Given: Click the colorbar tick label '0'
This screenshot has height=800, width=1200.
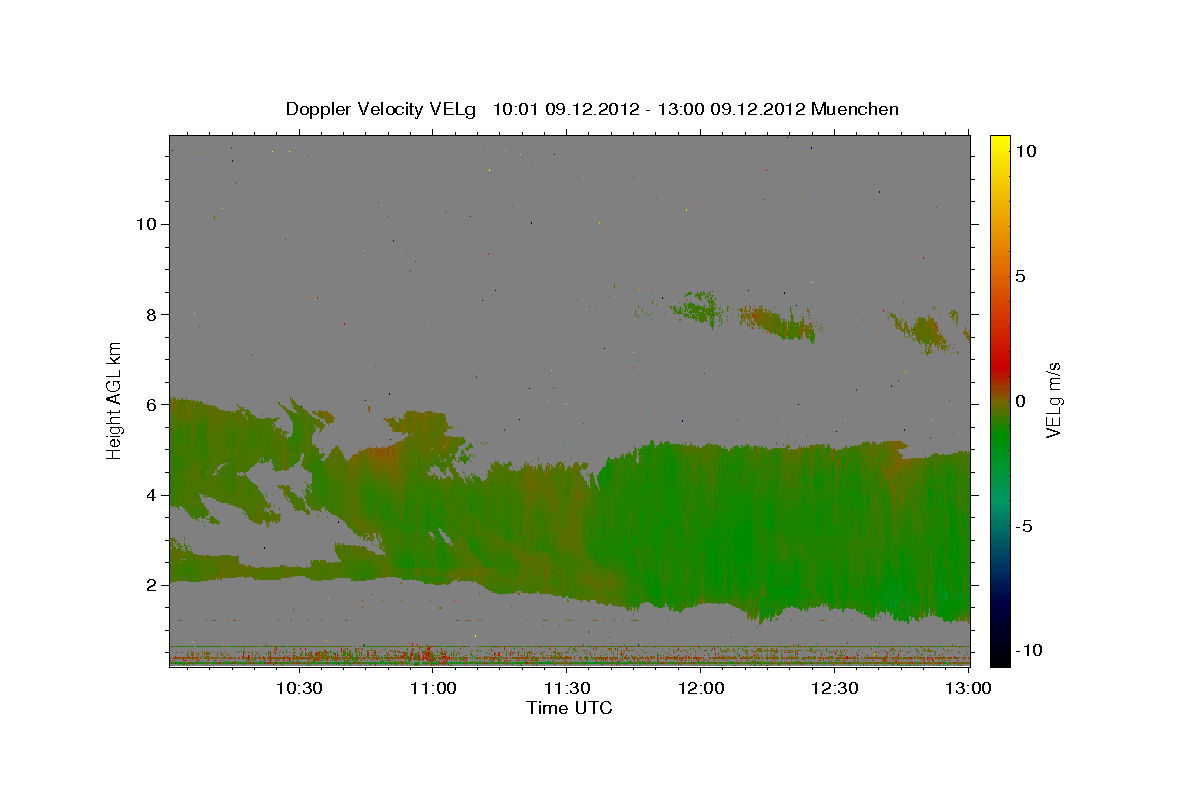Looking at the screenshot, I should coord(1020,401).
